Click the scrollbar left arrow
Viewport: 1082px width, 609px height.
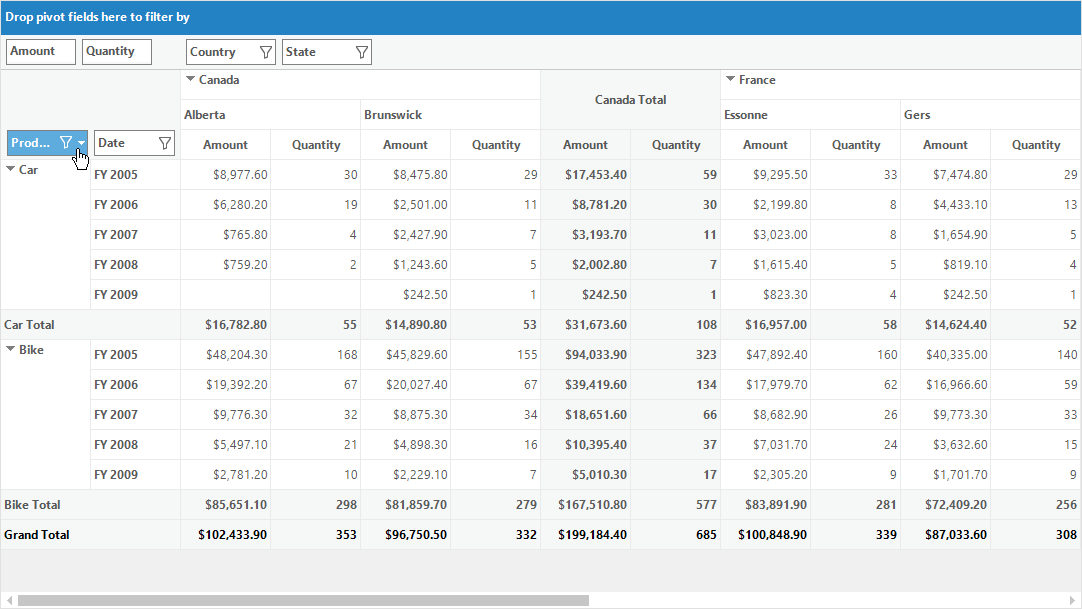pos(9,601)
